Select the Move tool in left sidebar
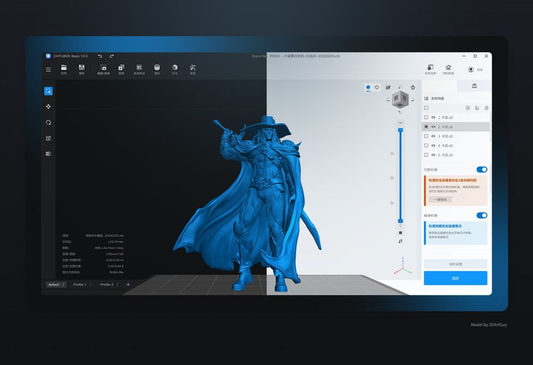 click(x=48, y=107)
